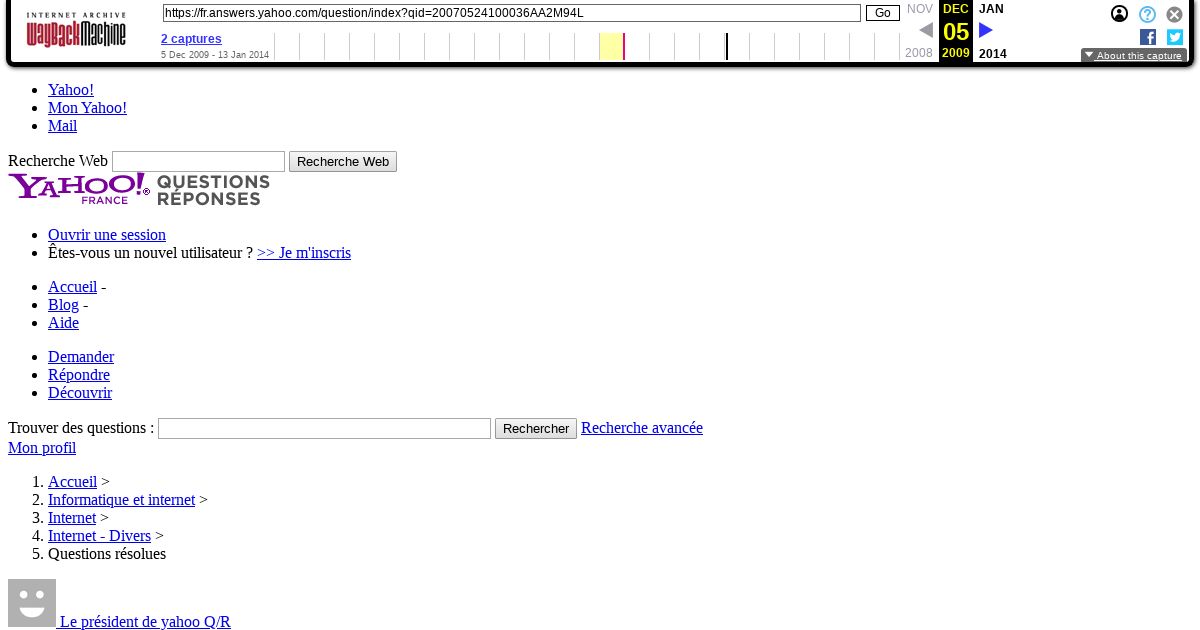Open the Aide navigation link
1200x630 pixels.
pos(63,323)
